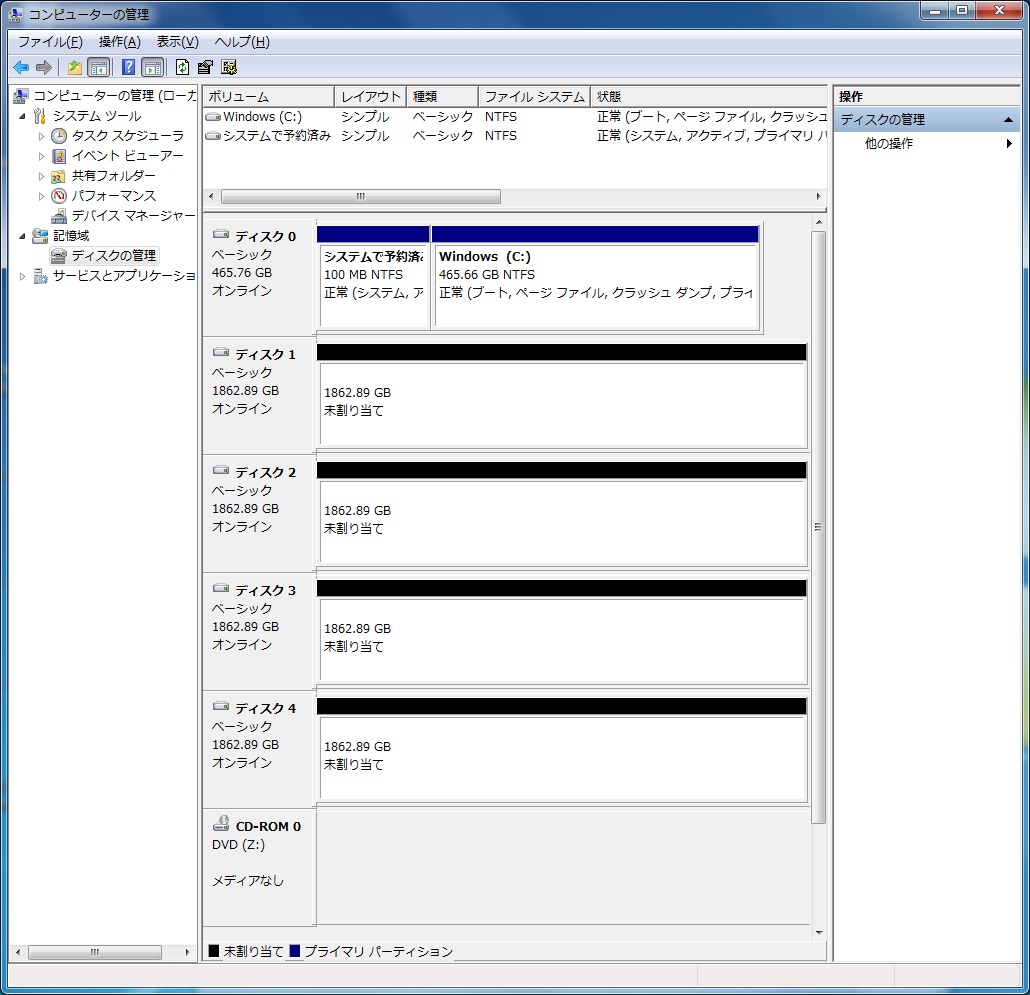Toggle the show/hide console tree button

click(x=99, y=68)
